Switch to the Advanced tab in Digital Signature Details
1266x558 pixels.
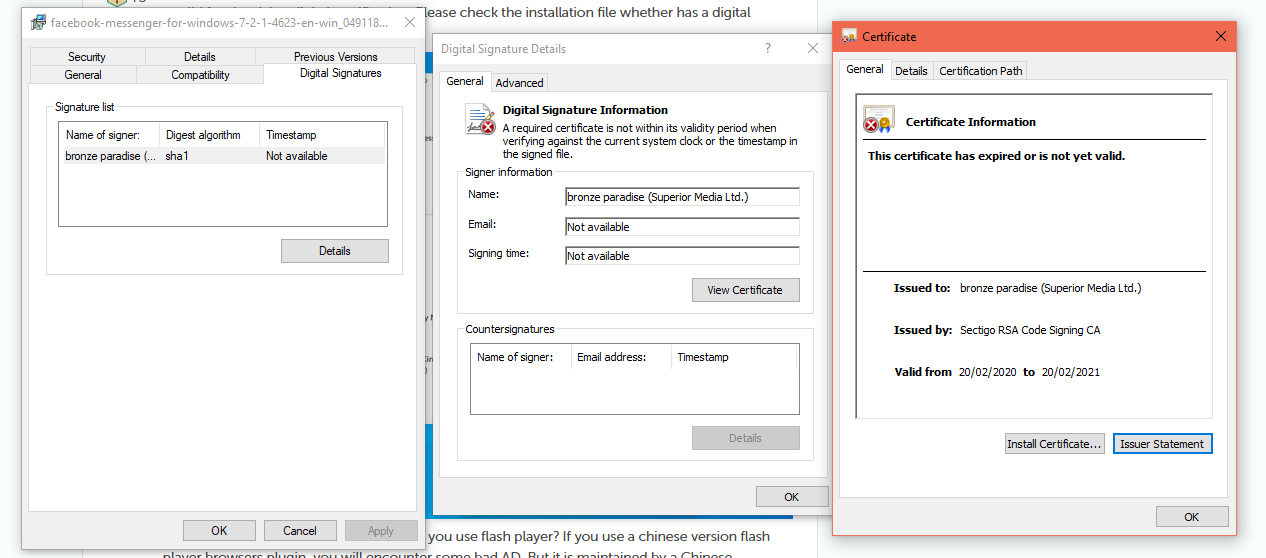pyautogui.click(x=519, y=83)
